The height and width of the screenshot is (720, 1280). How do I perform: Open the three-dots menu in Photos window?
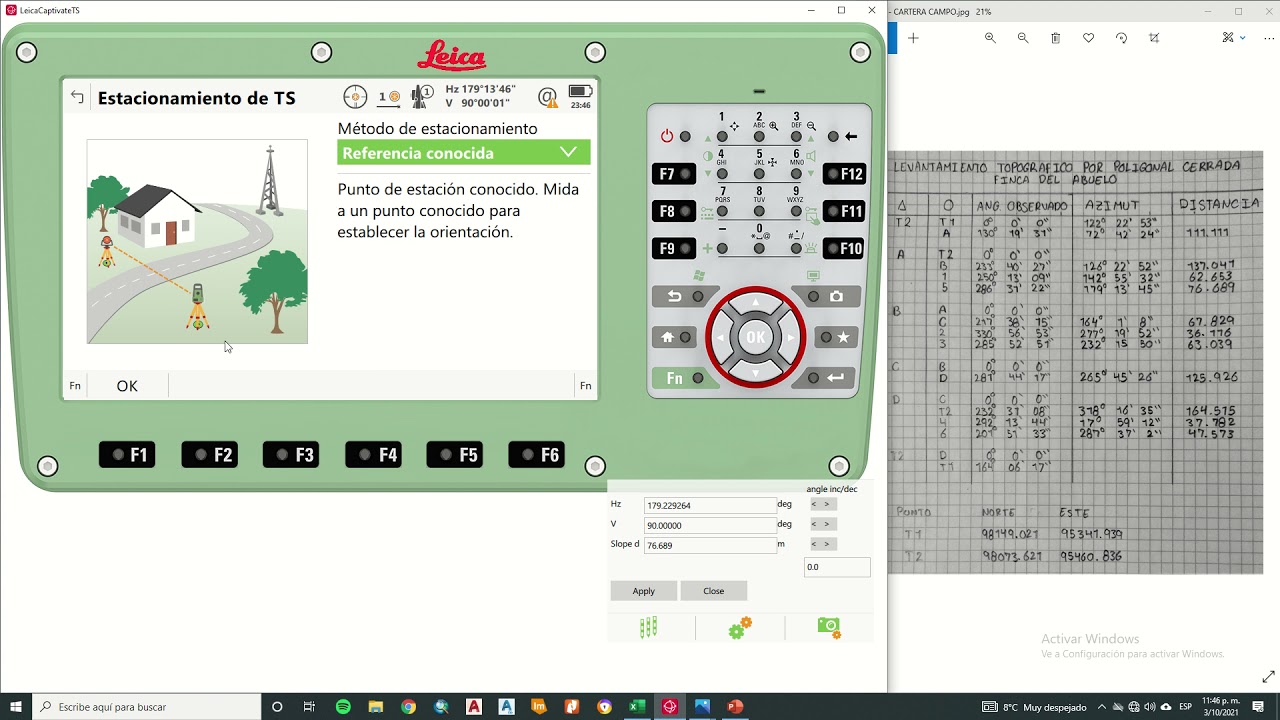click(1269, 38)
